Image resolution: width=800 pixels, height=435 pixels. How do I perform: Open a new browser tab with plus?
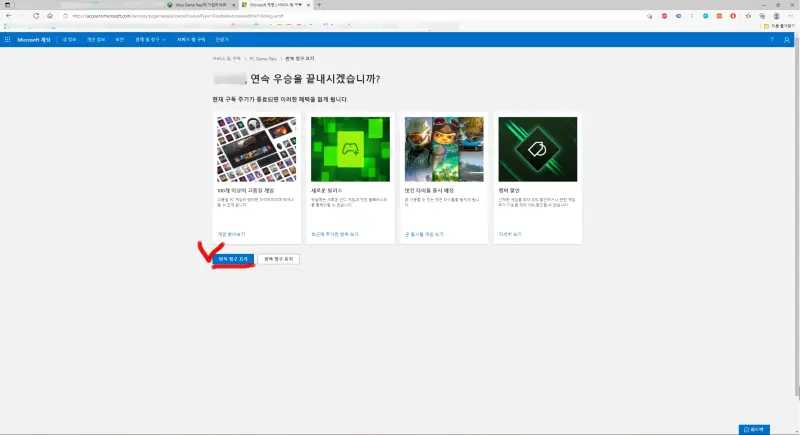319,5
